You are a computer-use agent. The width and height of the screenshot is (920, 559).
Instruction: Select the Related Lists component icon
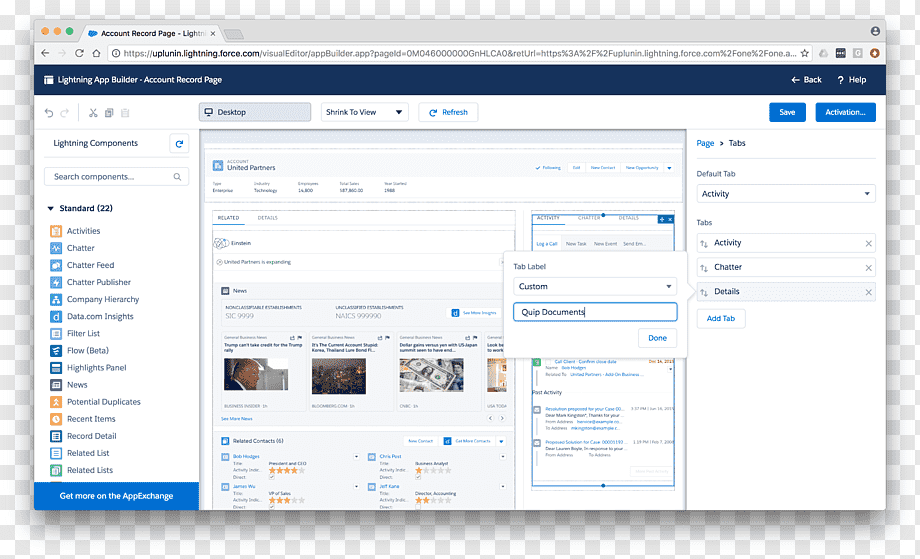click(56, 470)
